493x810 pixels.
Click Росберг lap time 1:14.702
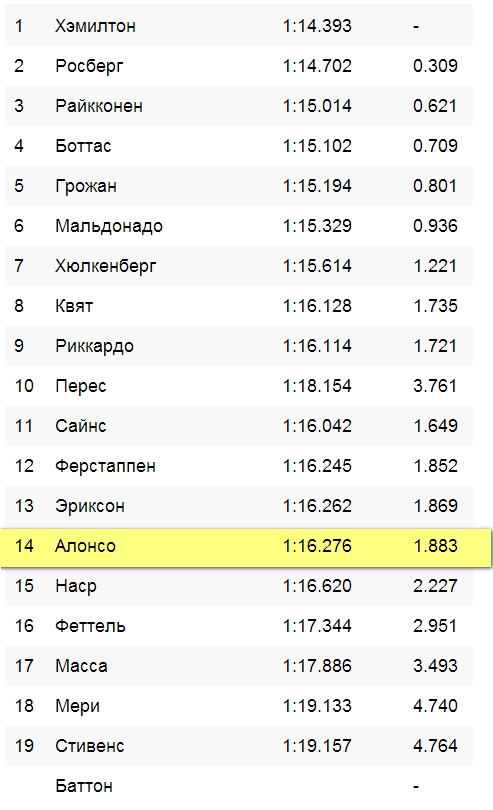pos(317,66)
